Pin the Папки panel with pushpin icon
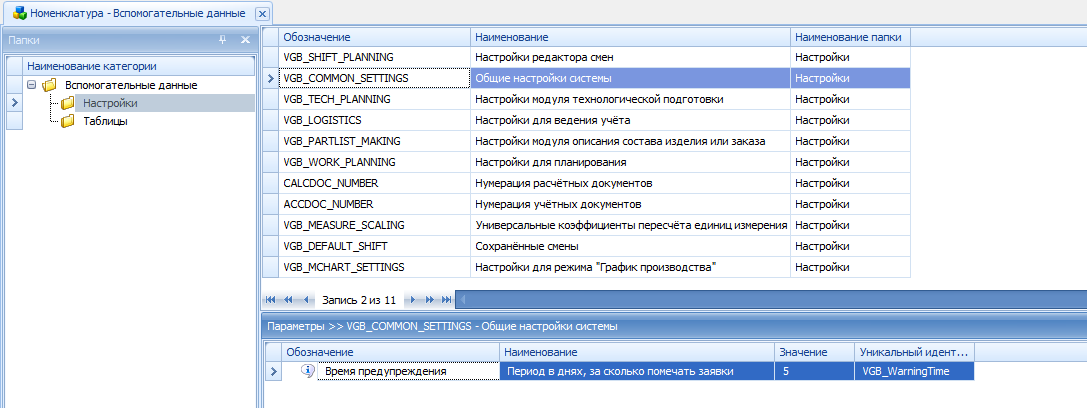 point(223,40)
